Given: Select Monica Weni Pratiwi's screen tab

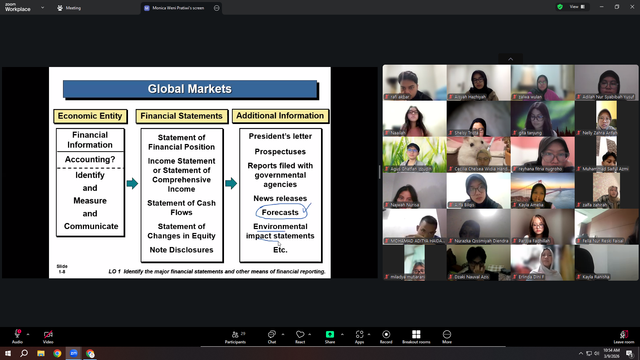Looking at the screenshot, I should click(178, 8).
